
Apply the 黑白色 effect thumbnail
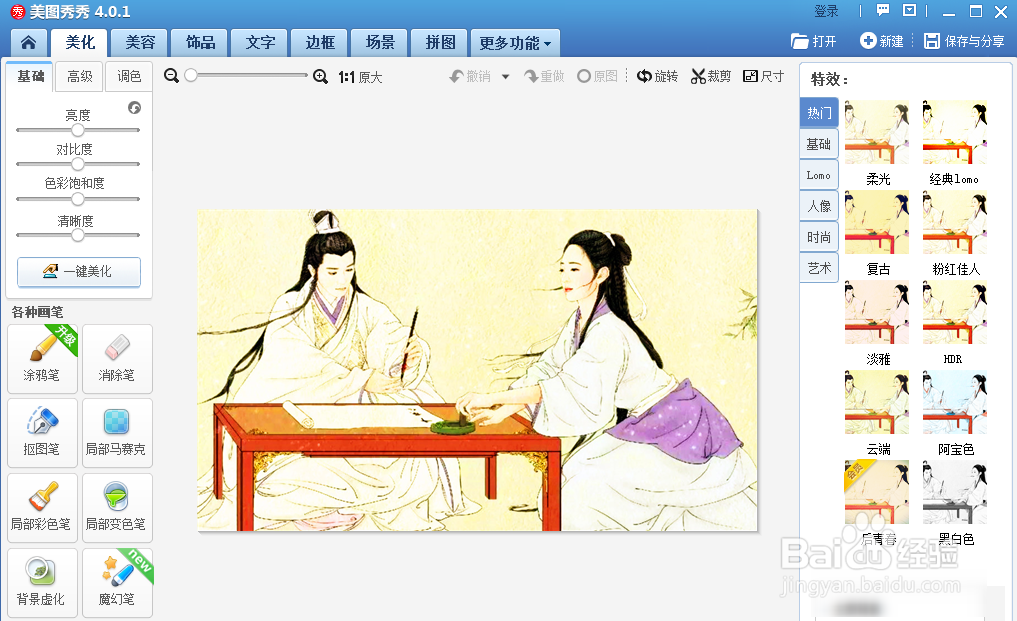click(955, 492)
